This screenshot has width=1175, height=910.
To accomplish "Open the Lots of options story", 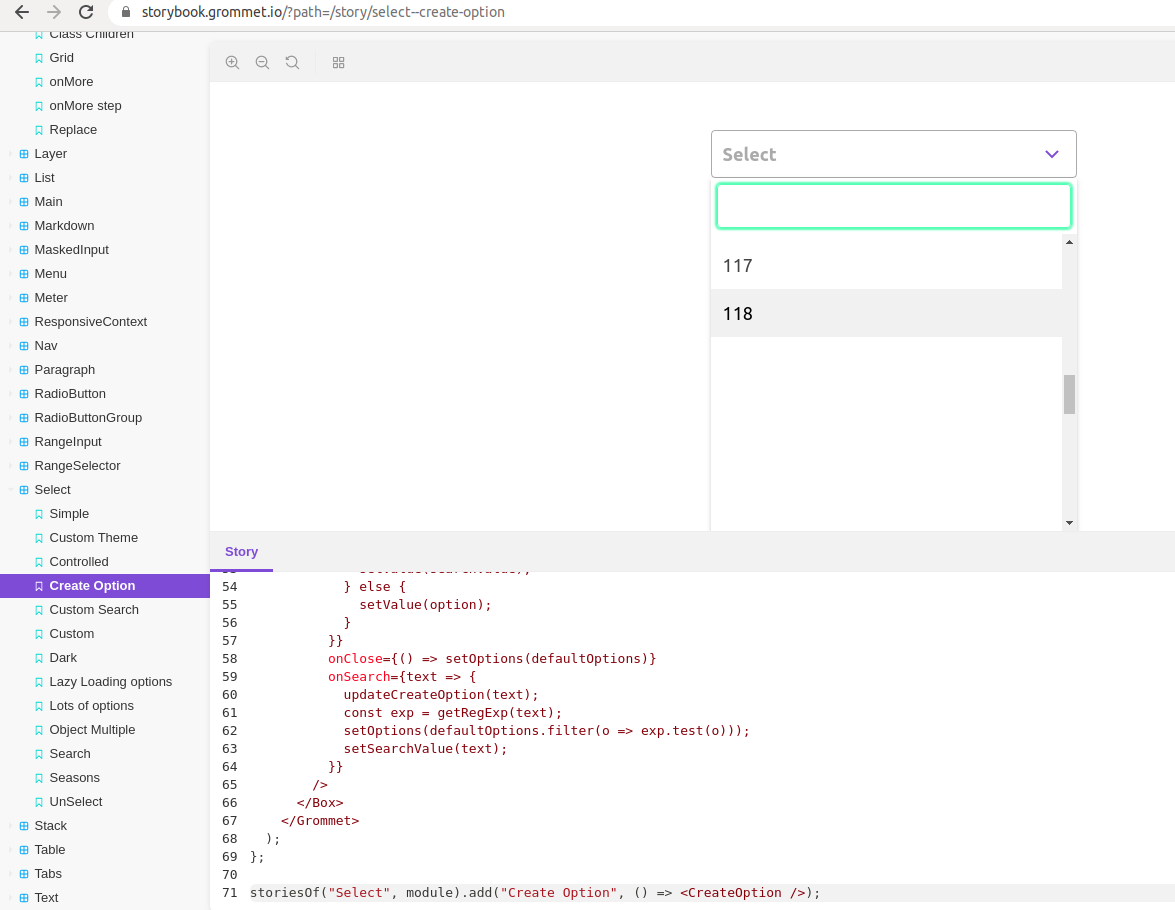I will [91, 705].
